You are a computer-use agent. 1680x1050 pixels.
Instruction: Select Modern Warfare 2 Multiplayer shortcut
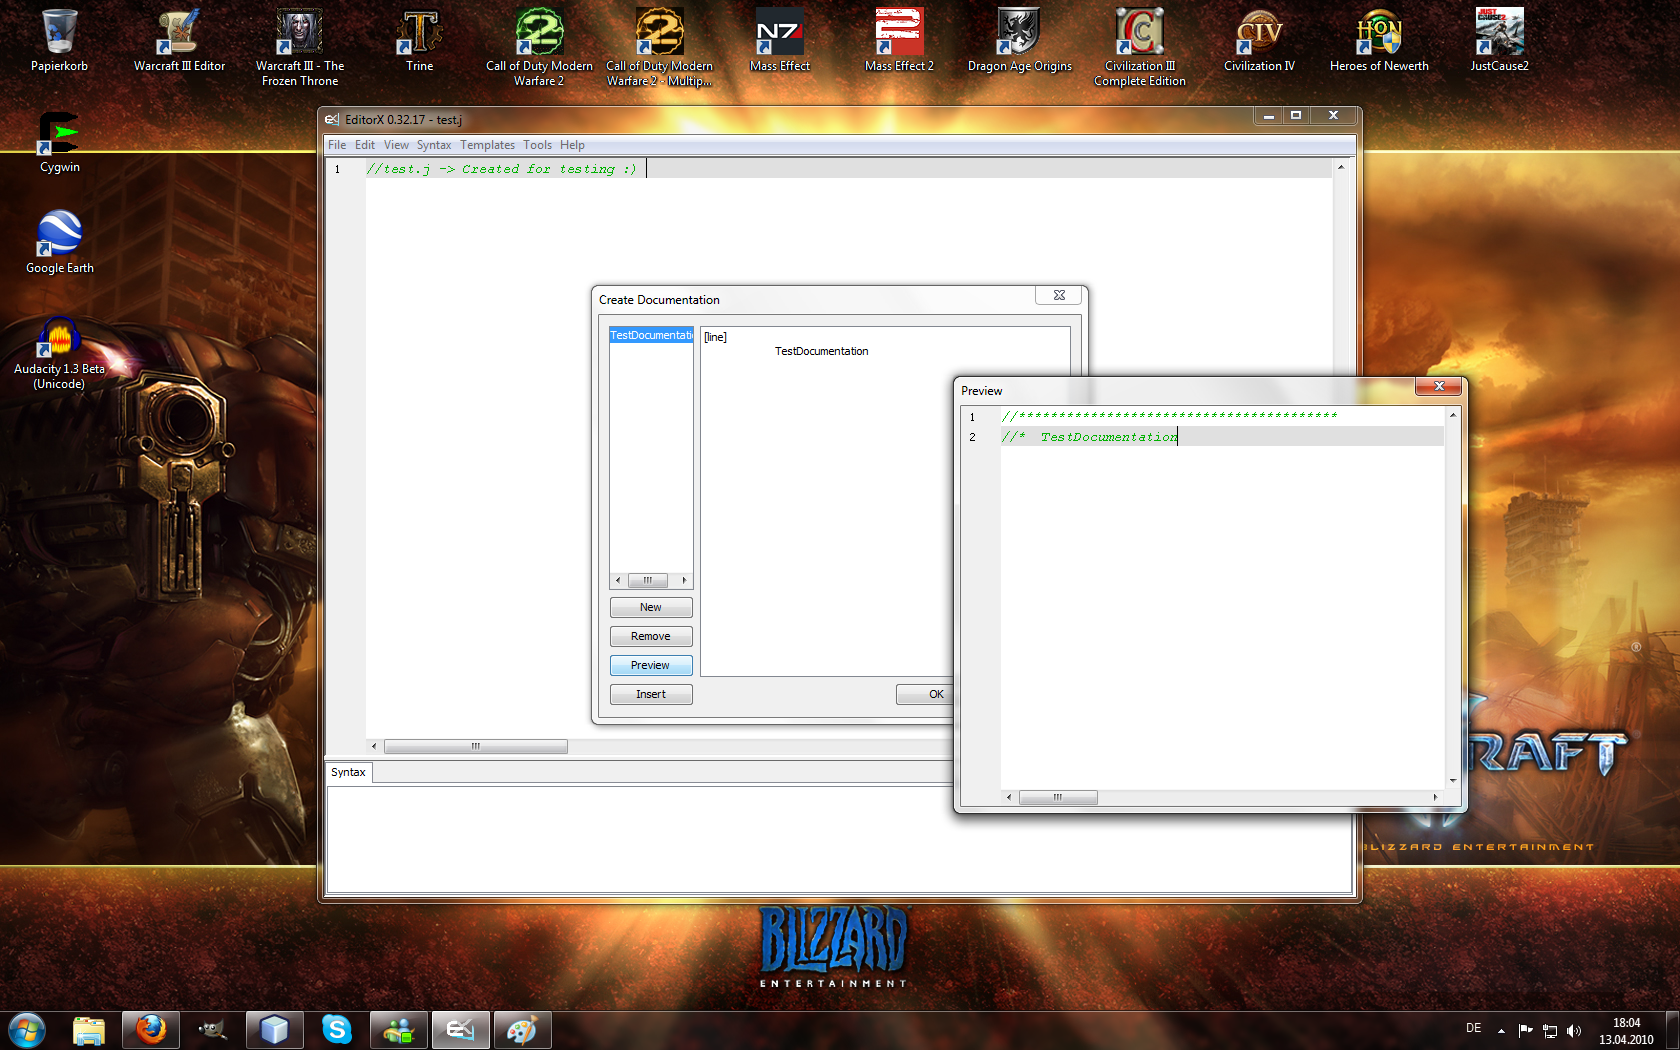tap(660, 47)
